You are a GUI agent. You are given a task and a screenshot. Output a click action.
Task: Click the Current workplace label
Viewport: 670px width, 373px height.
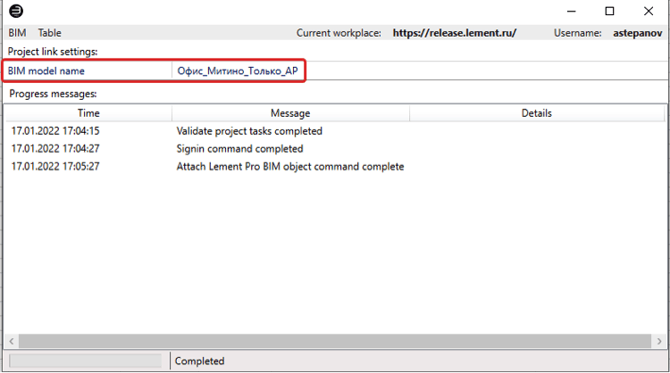tap(339, 33)
